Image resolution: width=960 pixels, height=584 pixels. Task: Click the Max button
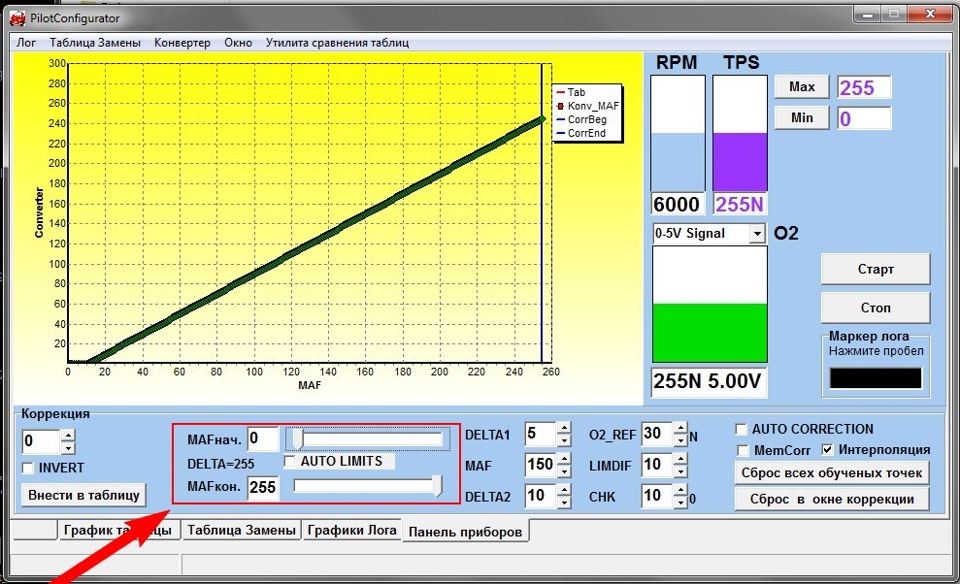(801, 87)
